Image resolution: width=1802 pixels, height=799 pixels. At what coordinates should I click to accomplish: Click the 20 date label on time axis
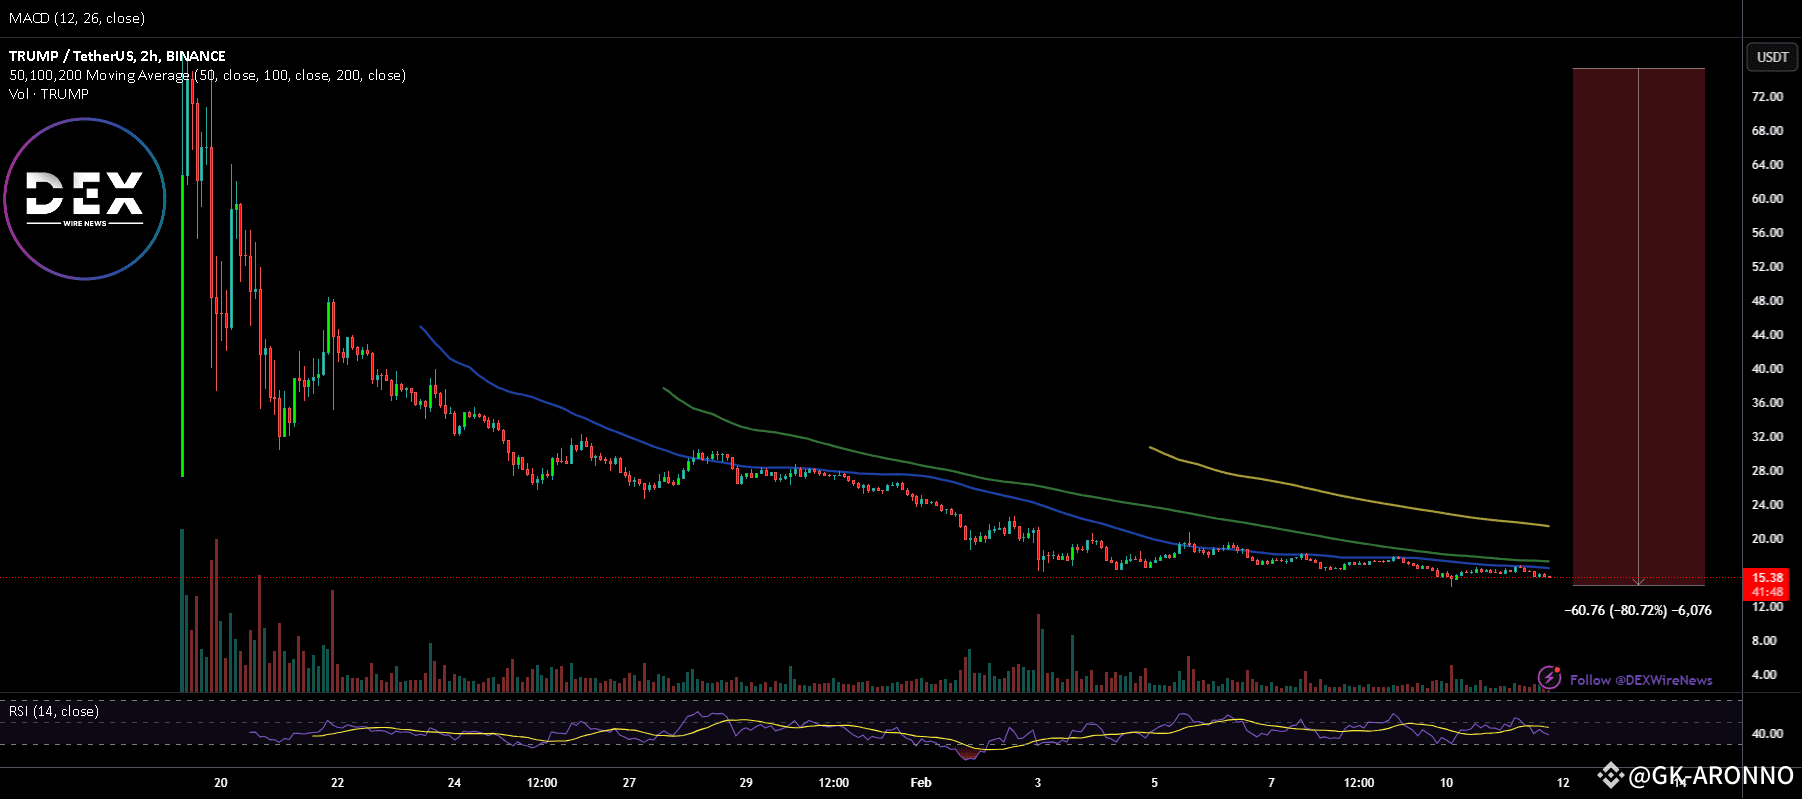tap(221, 782)
